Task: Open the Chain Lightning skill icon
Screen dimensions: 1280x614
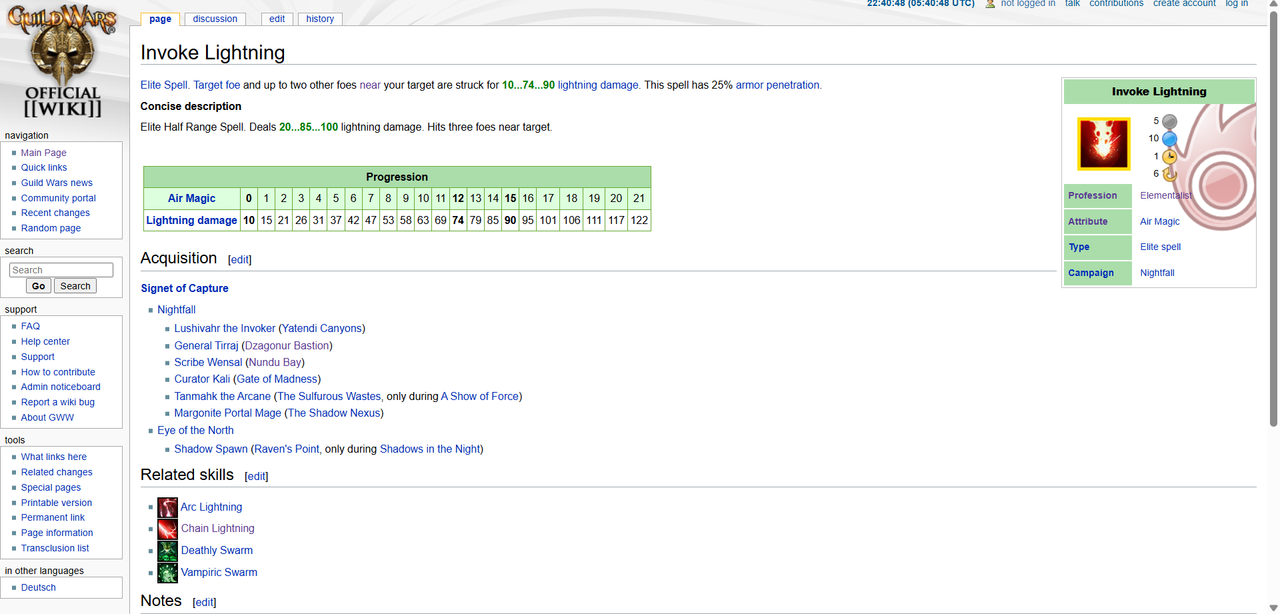Action: point(167,528)
